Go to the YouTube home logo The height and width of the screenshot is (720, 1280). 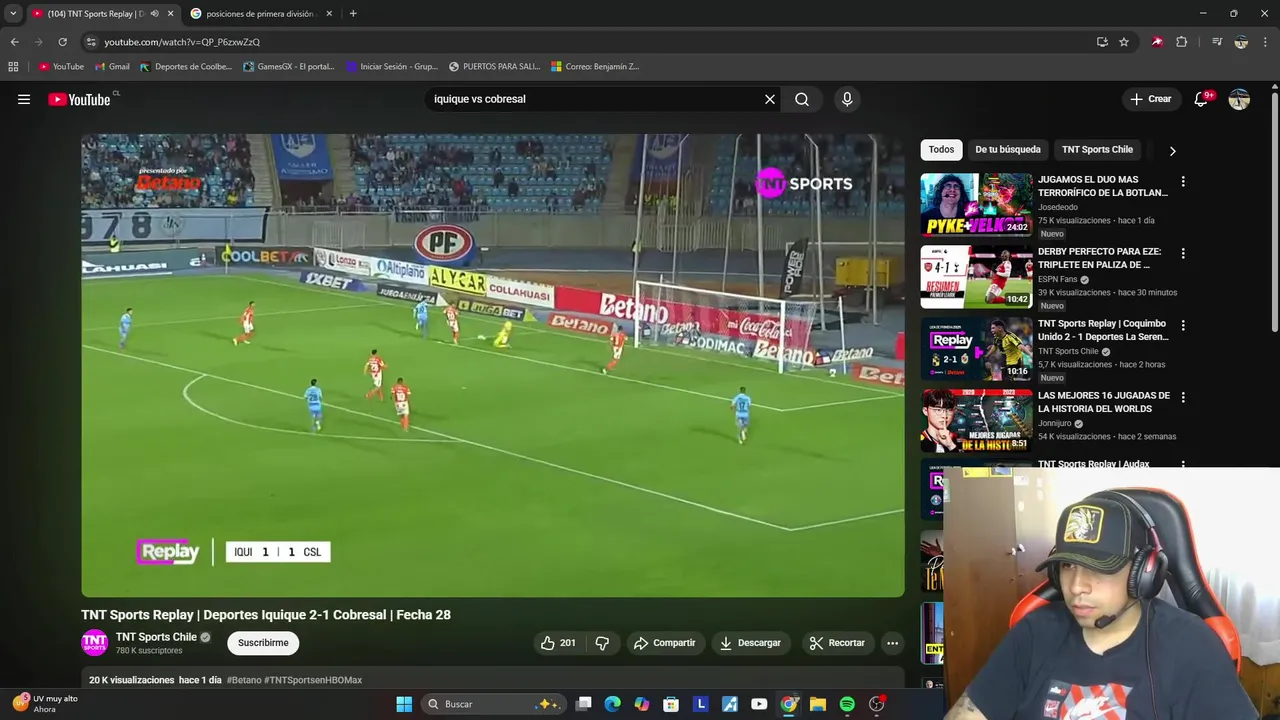(79, 99)
